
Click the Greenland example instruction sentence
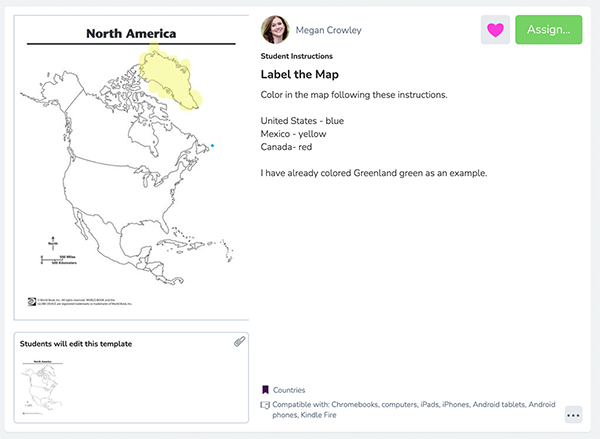tap(373, 173)
